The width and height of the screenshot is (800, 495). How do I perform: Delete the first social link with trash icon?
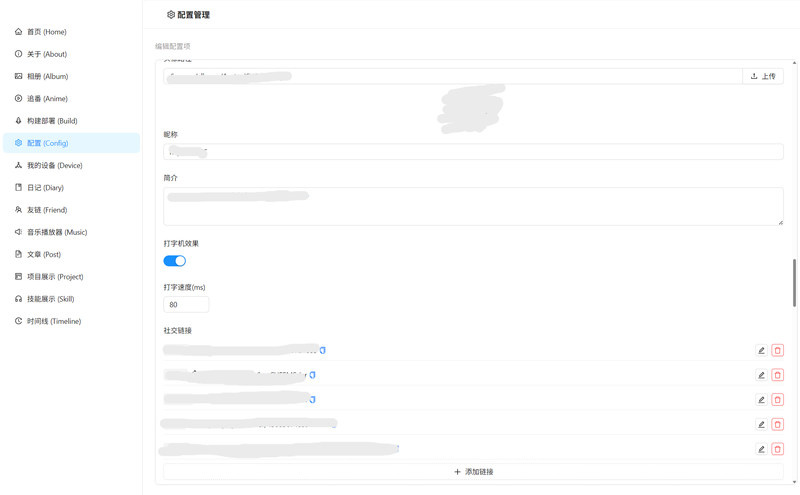click(x=778, y=350)
